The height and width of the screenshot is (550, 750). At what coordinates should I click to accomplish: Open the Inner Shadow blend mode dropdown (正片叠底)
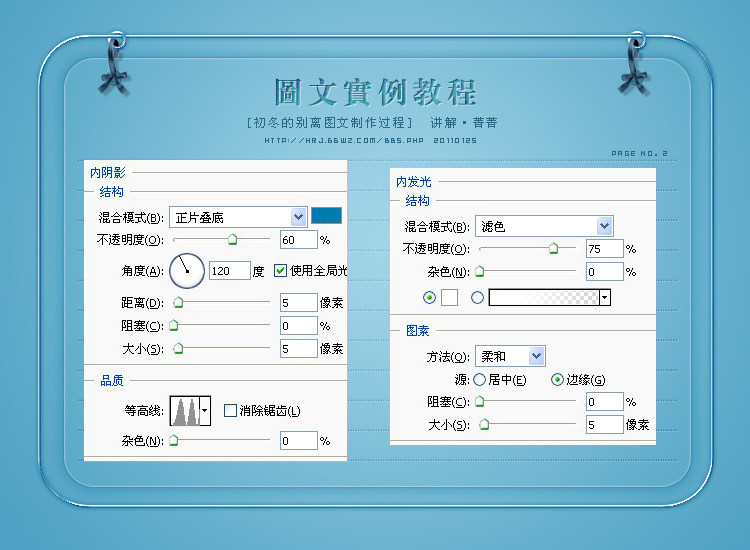[x=238, y=218]
